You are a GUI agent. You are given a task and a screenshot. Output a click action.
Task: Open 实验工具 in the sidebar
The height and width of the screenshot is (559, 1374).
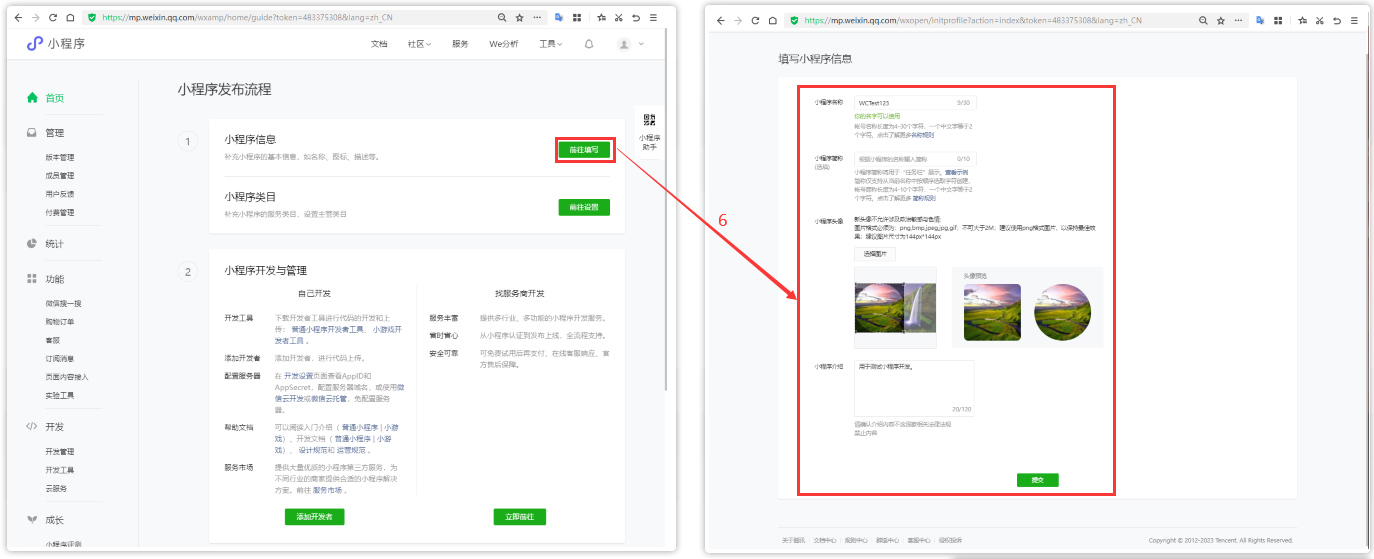pos(60,395)
